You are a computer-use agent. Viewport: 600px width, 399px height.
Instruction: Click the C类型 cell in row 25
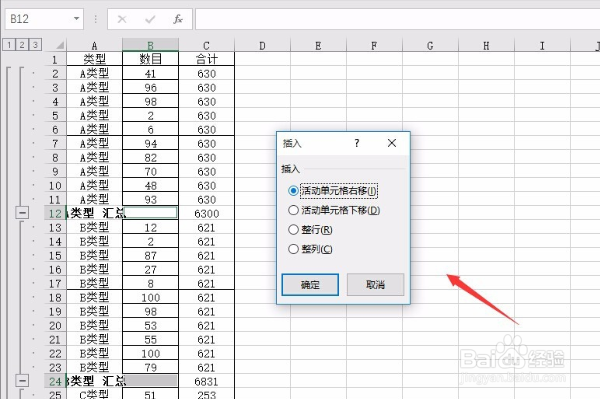95,394
